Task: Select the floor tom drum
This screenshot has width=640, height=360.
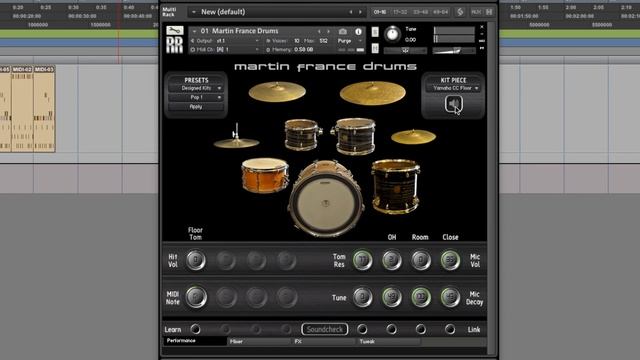Action: point(396,187)
